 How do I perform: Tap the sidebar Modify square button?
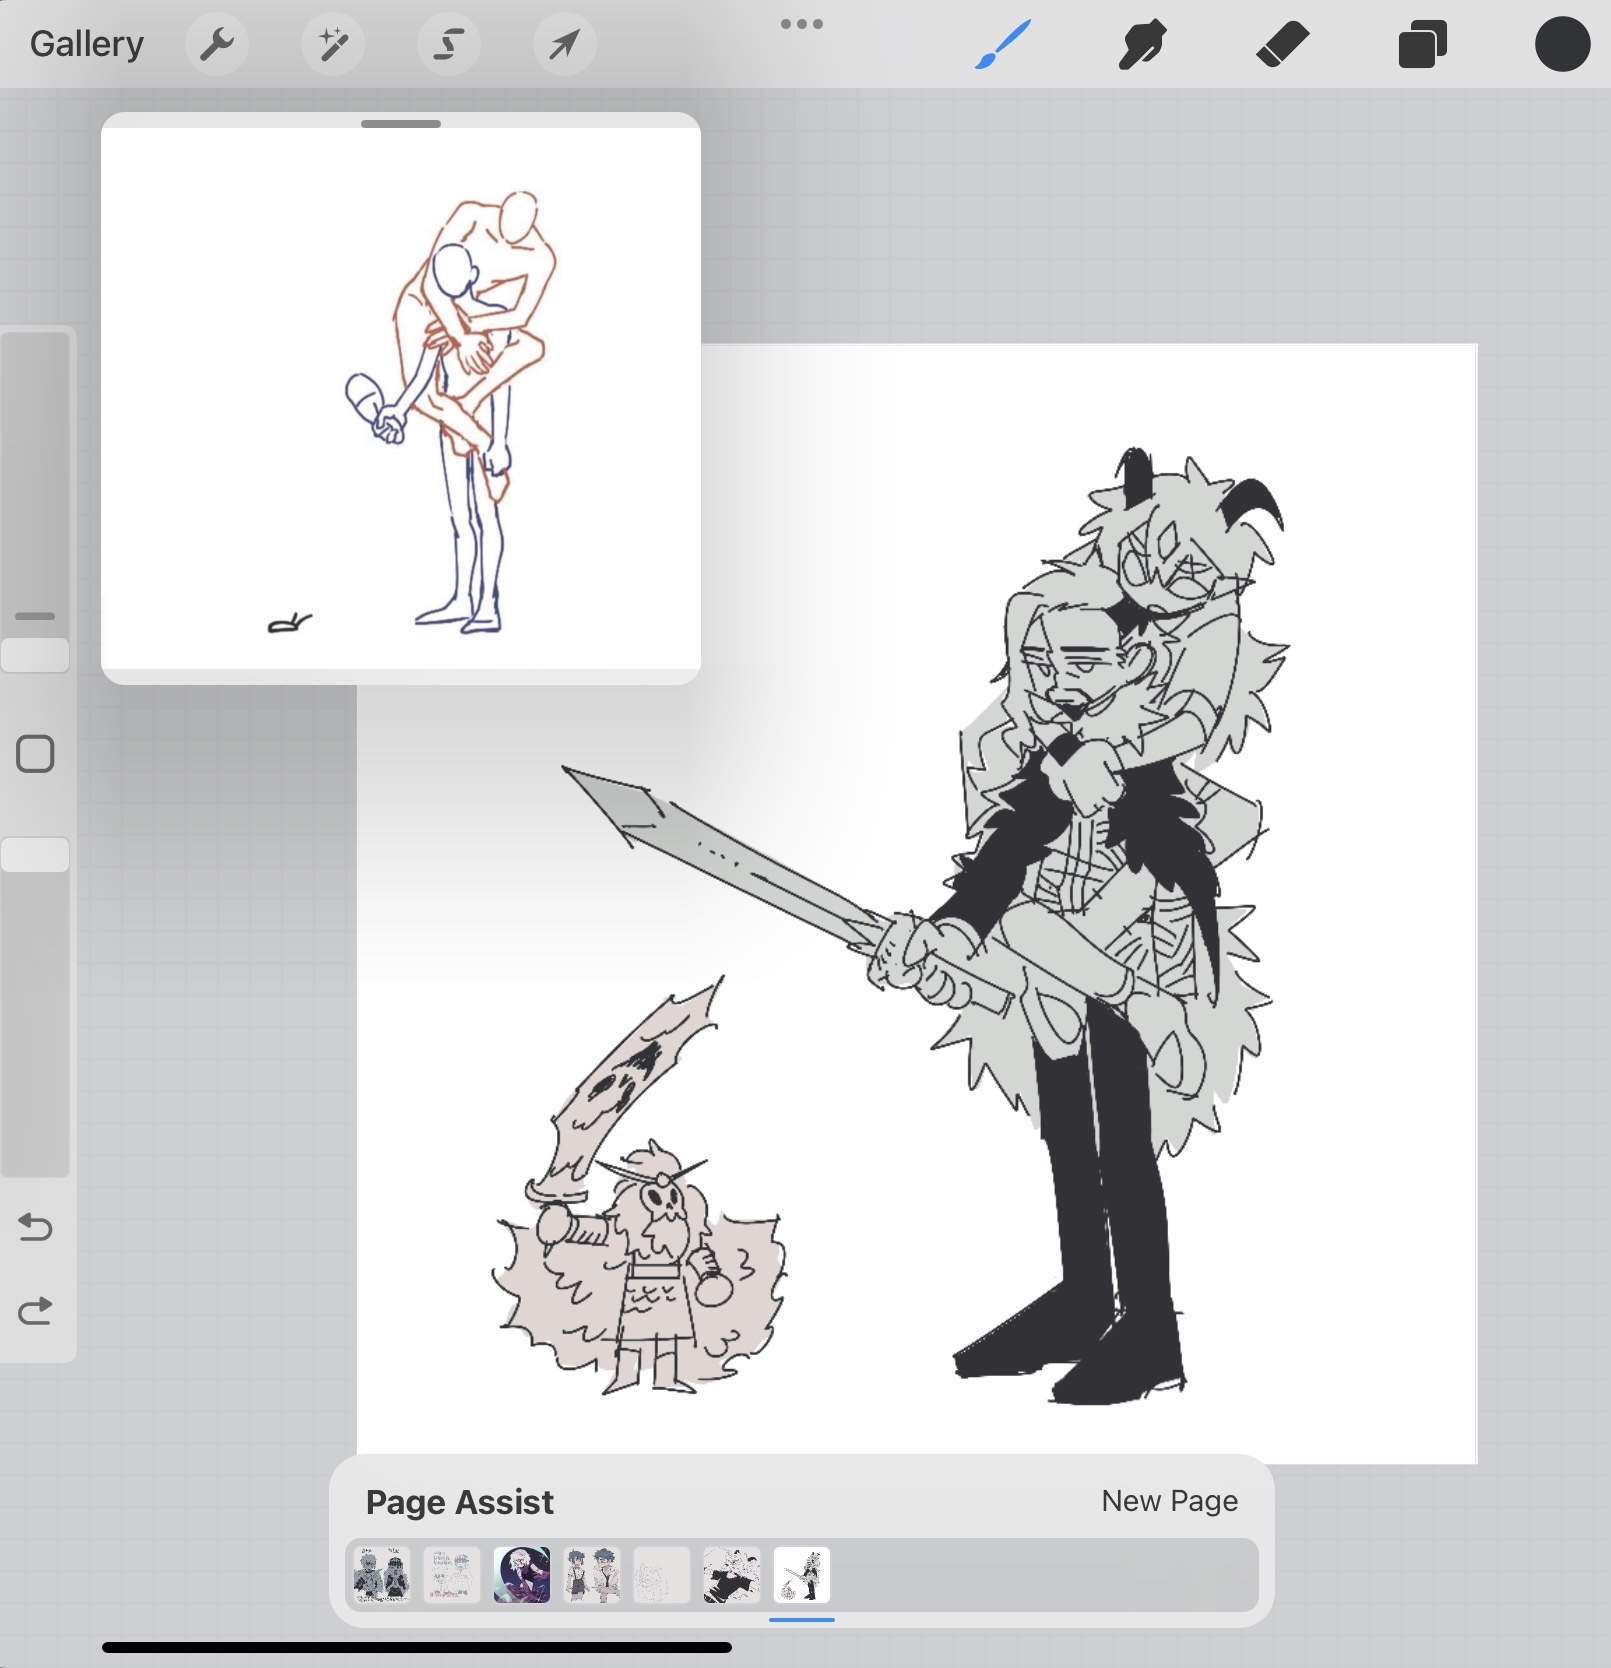36,754
